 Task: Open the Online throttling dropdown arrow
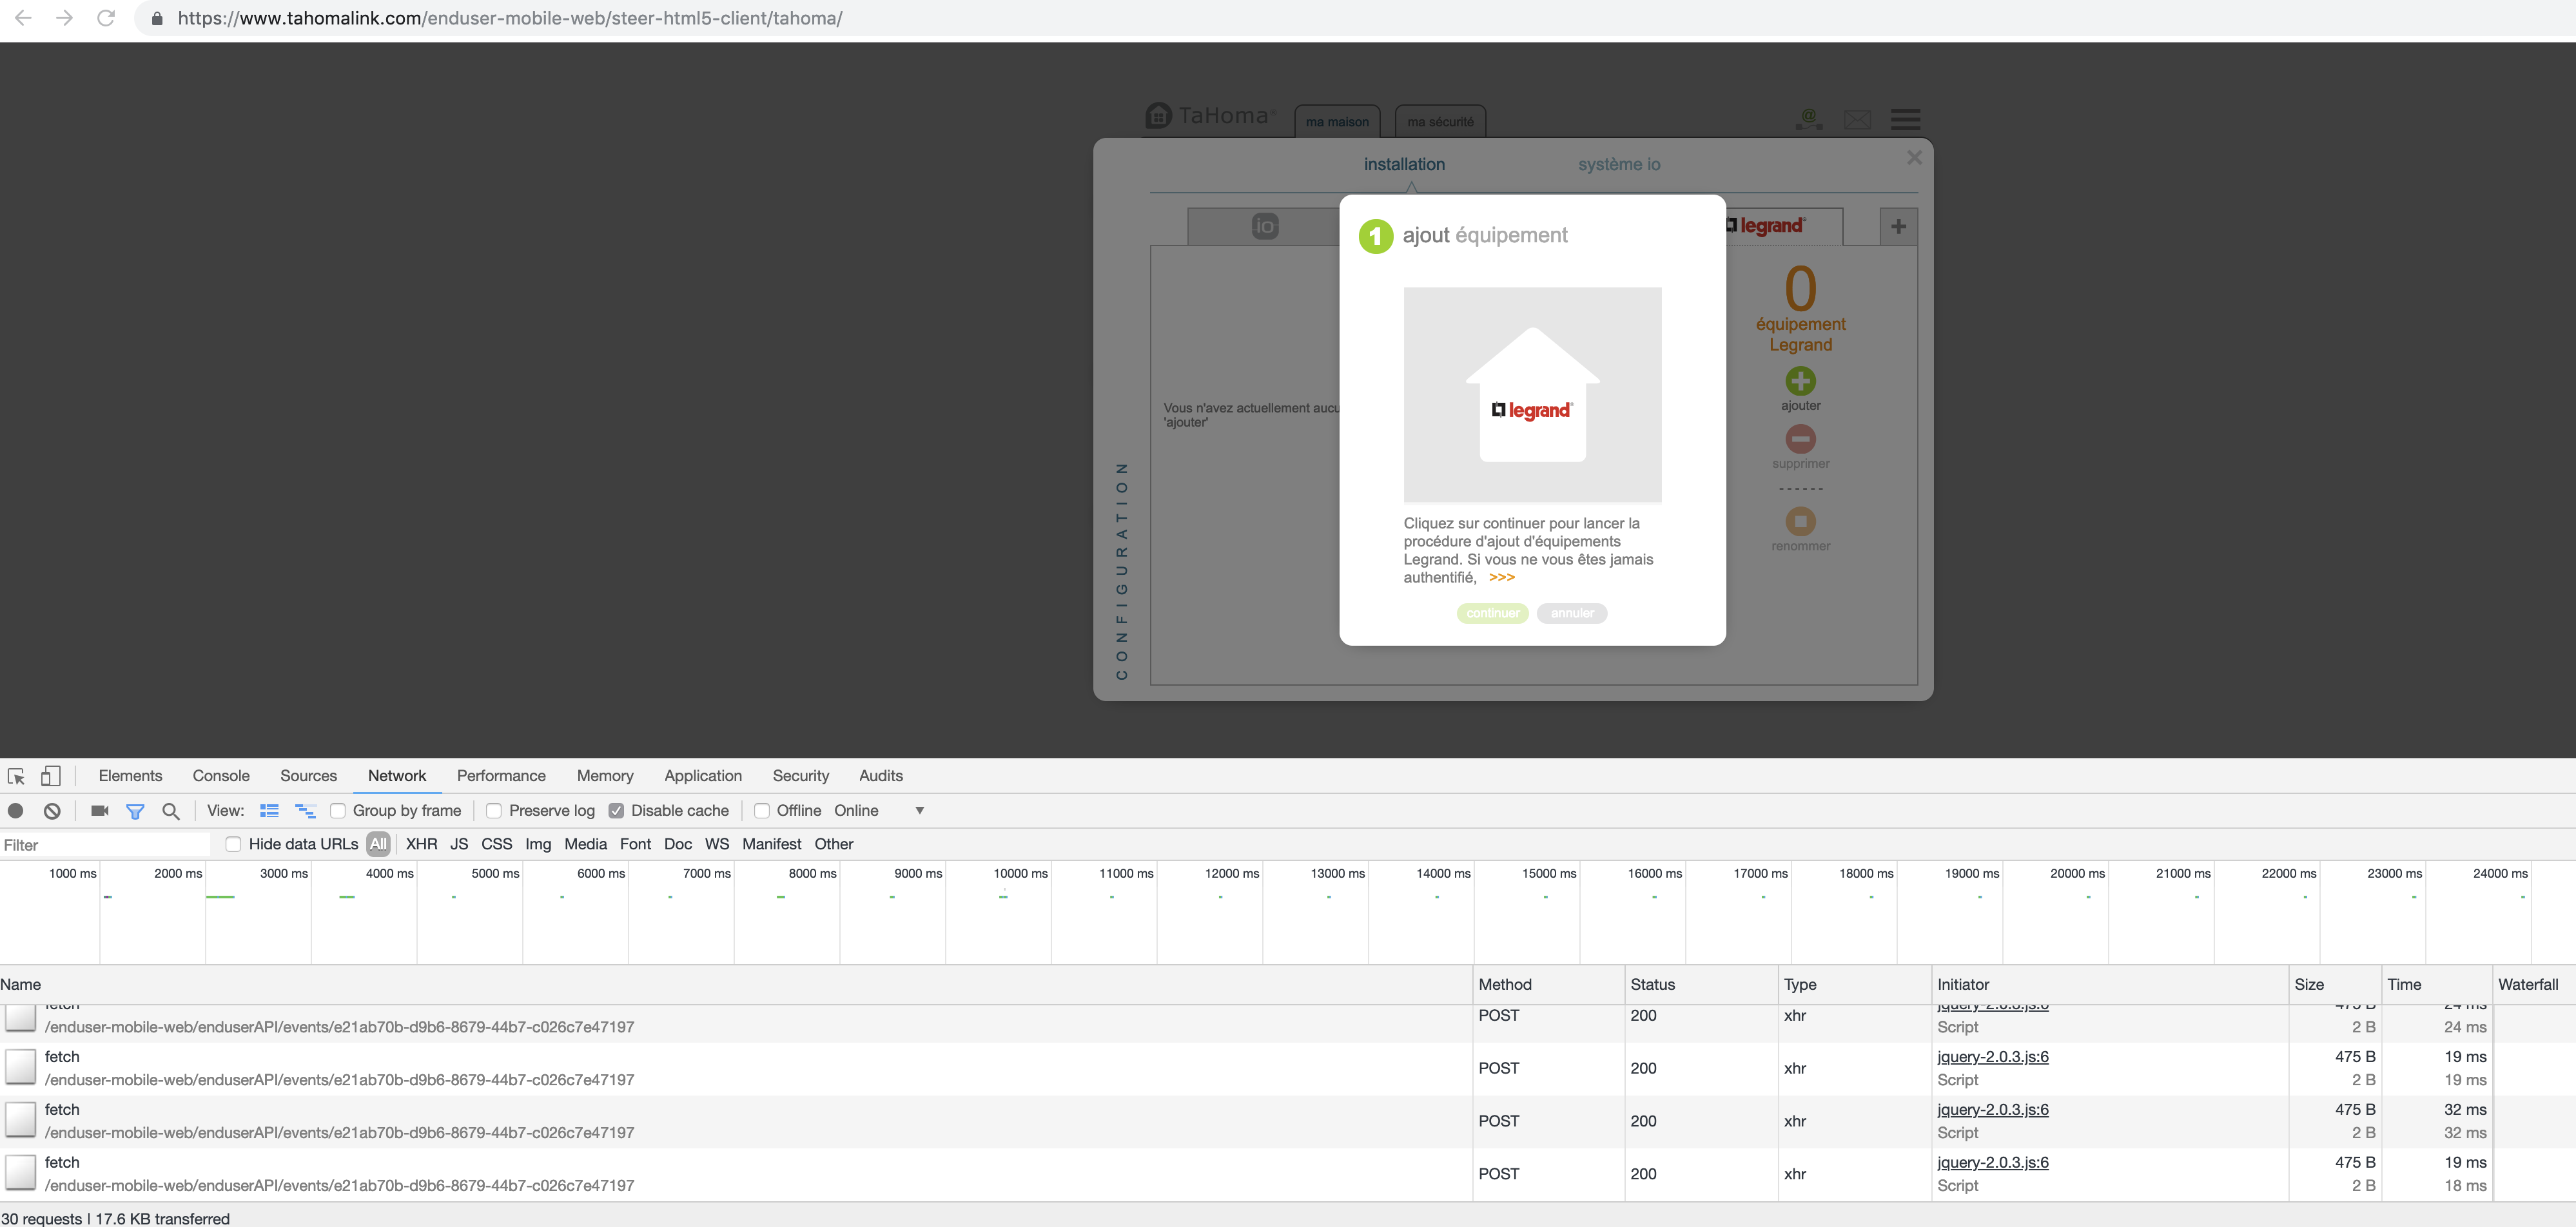(x=919, y=811)
